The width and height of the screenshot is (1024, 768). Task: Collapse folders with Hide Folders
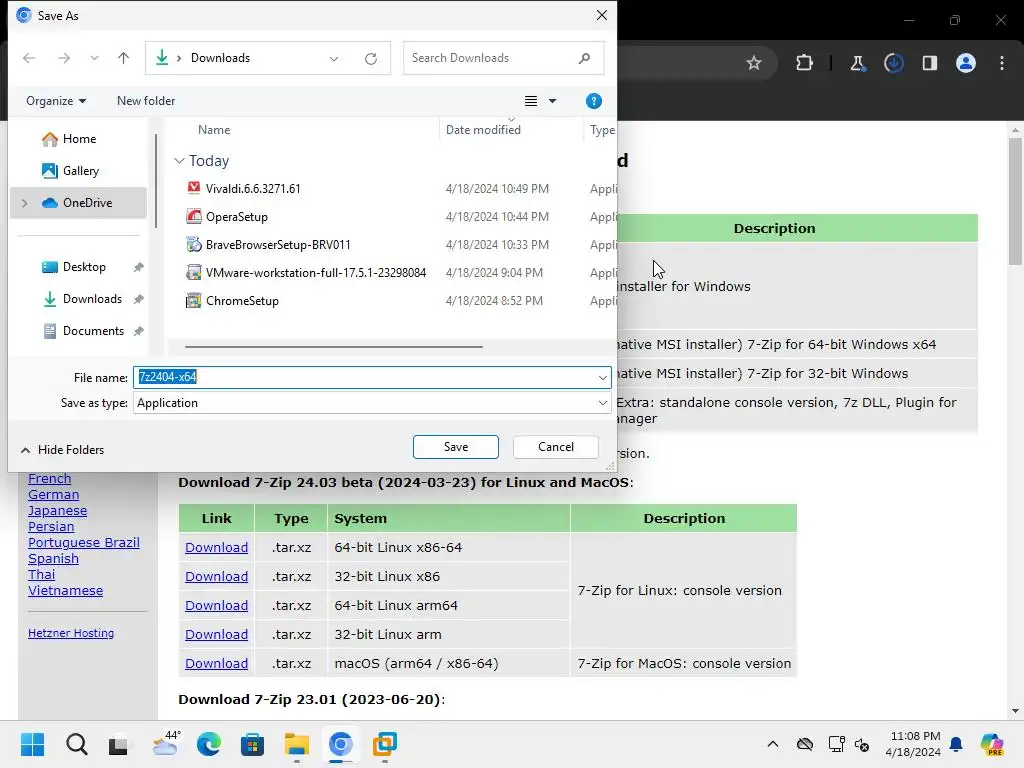pyautogui.click(x=63, y=450)
